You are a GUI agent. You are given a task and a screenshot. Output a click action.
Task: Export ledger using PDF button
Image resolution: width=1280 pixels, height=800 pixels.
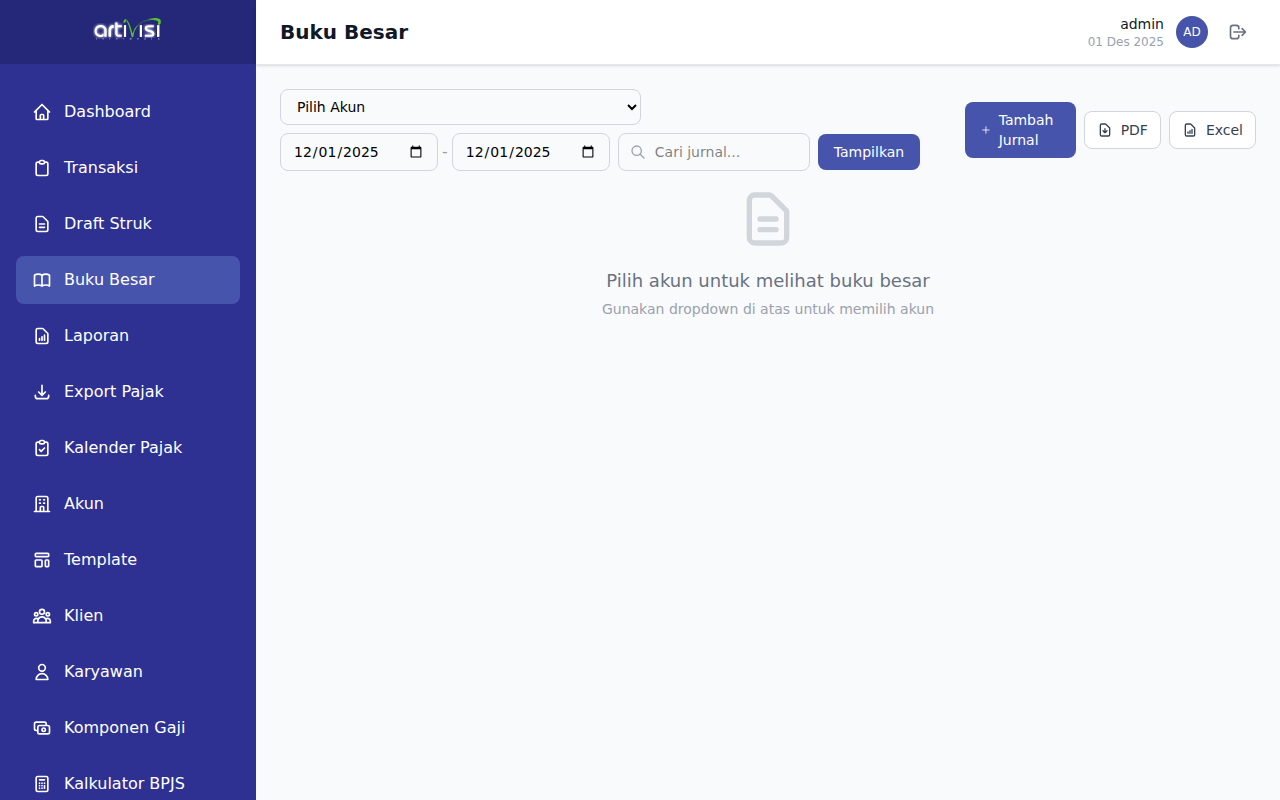1122,130
